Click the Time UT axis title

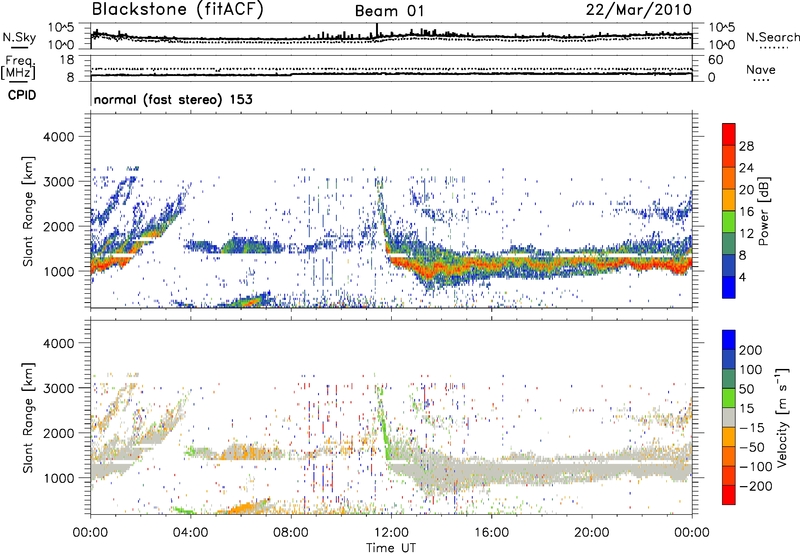[x=391, y=548]
